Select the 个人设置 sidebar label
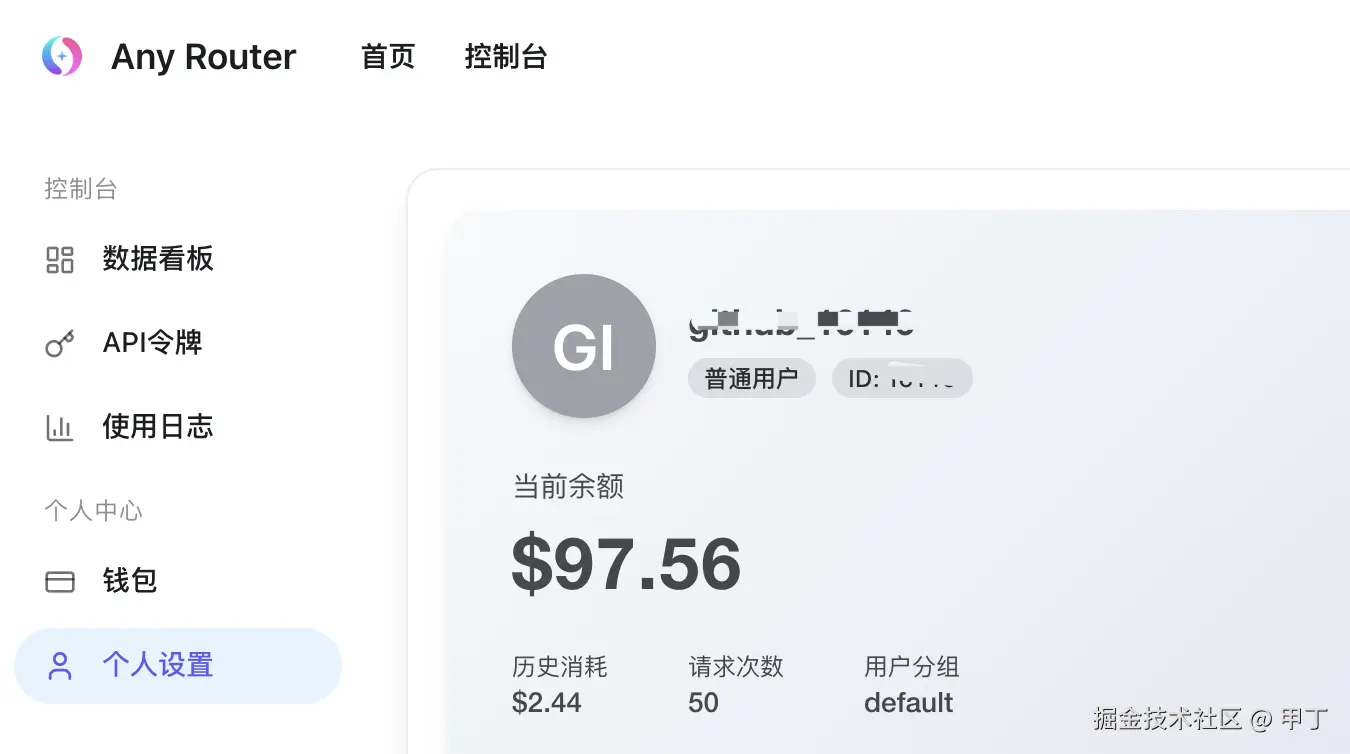1350x754 pixels. [158, 665]
